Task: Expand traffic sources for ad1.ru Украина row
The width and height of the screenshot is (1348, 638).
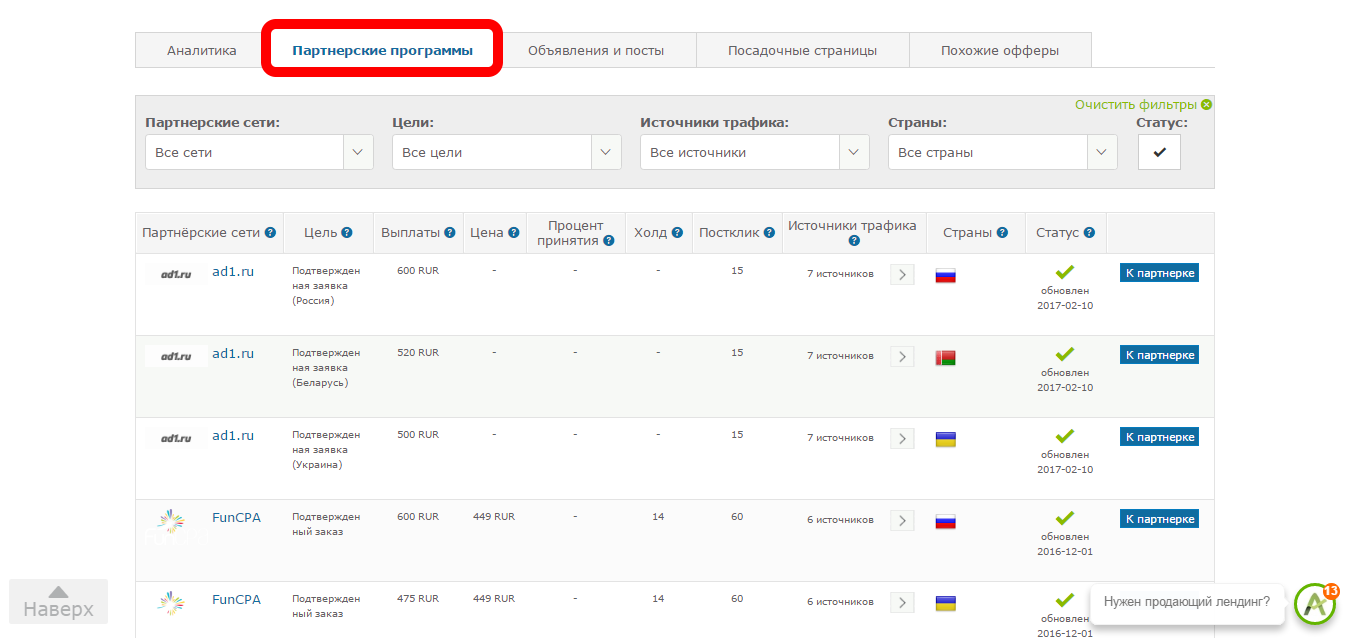Action: (x=902, y=438)
